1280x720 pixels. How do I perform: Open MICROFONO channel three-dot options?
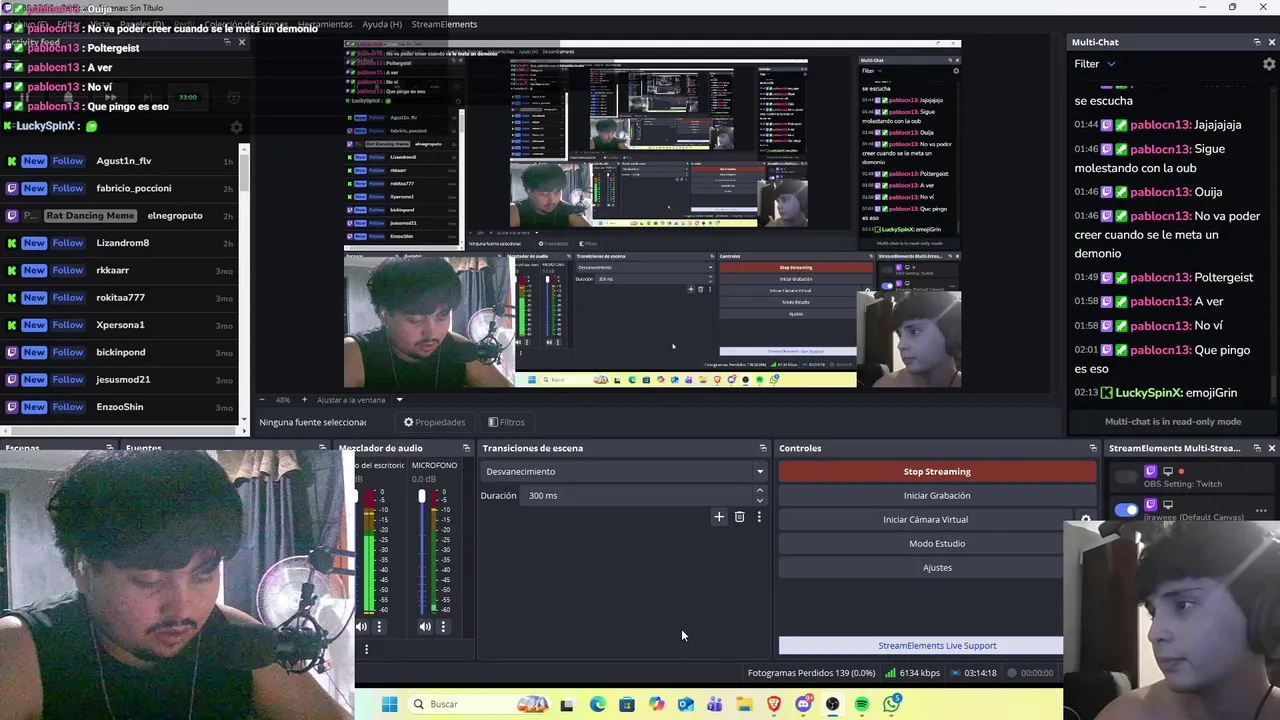pos(443,627)
